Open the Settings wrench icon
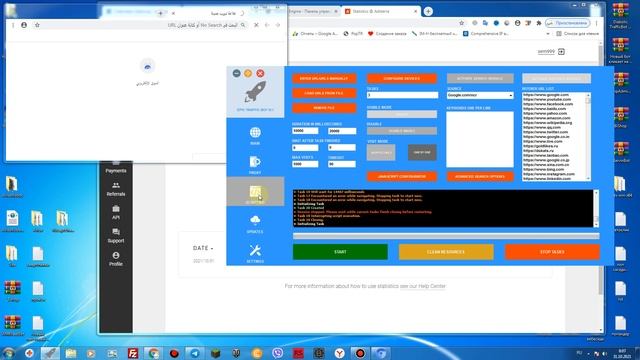Viewport: 640px width, 360px height. click(255, 251)
